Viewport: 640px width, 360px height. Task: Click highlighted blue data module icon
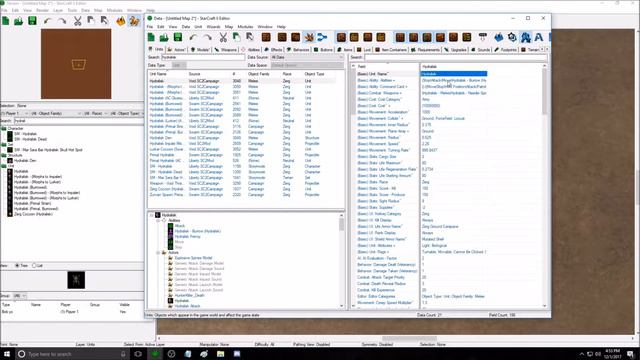click(525, 37)
